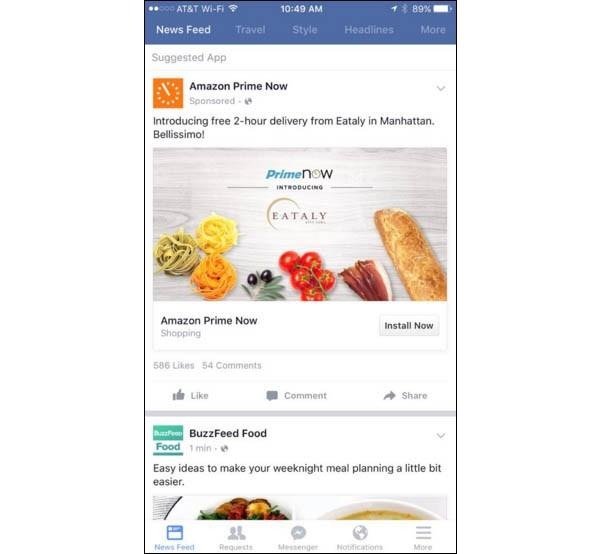
Task: Open the Eataly Prime Now ad image
Action: 300,224
